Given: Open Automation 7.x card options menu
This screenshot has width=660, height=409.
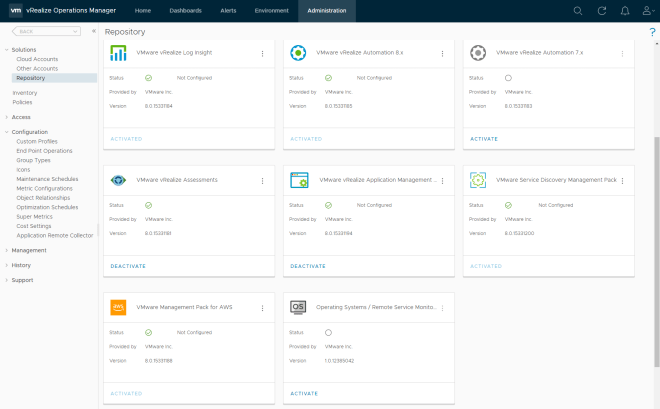Looking at the screenshot, I should [622, 53].
